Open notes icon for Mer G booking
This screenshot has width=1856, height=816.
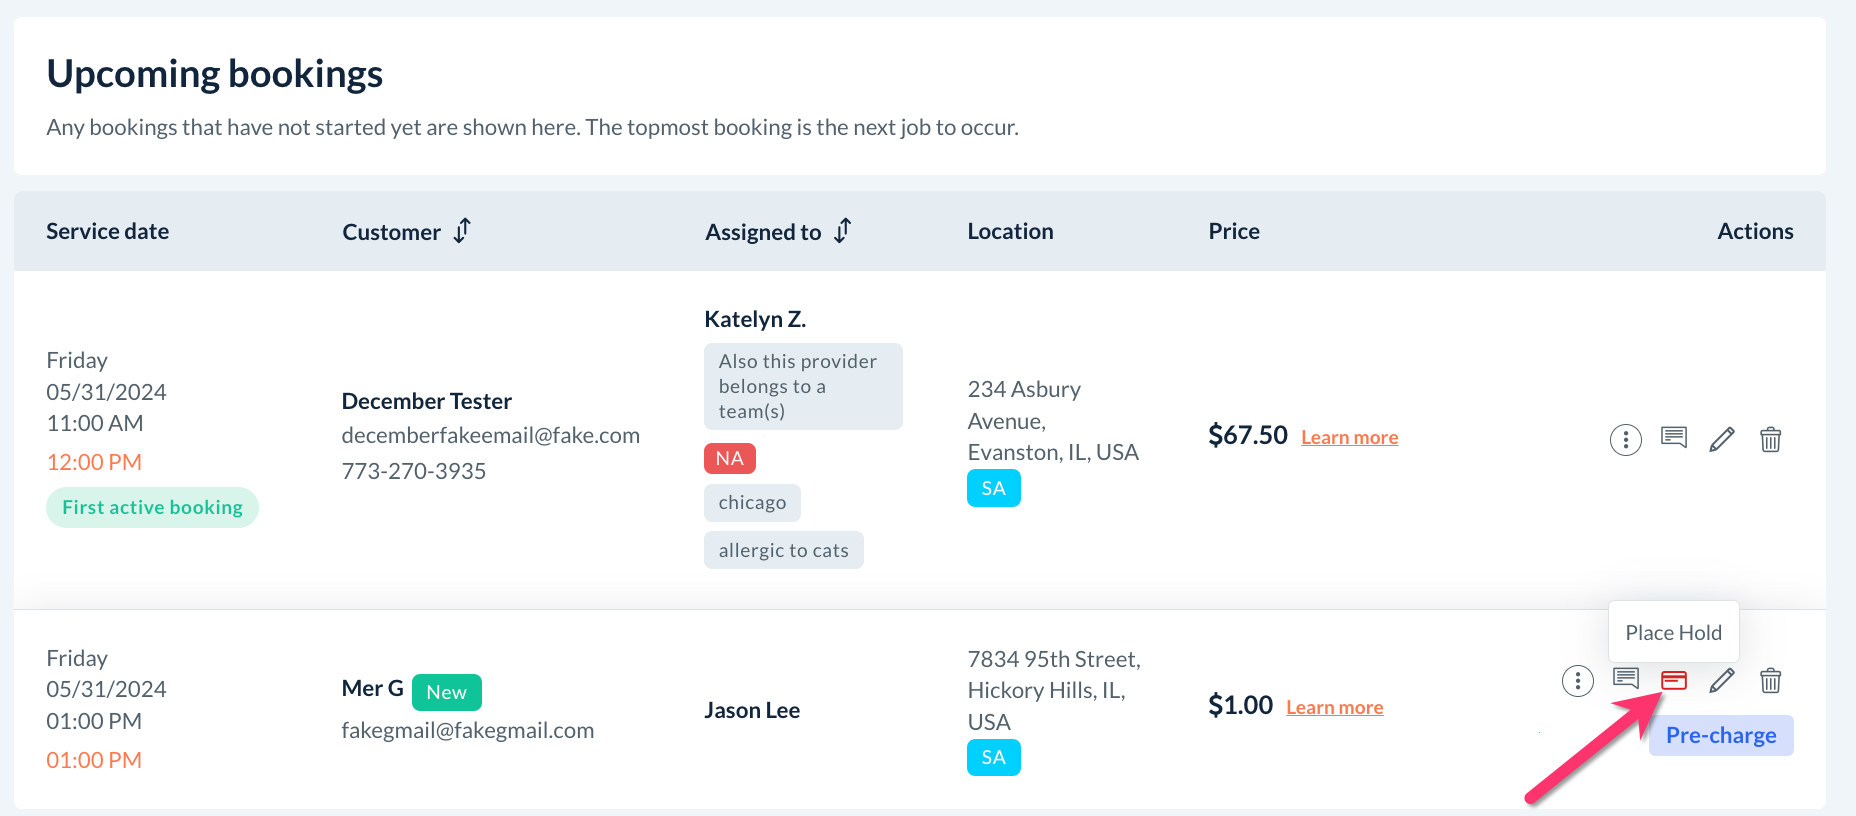1625,680
